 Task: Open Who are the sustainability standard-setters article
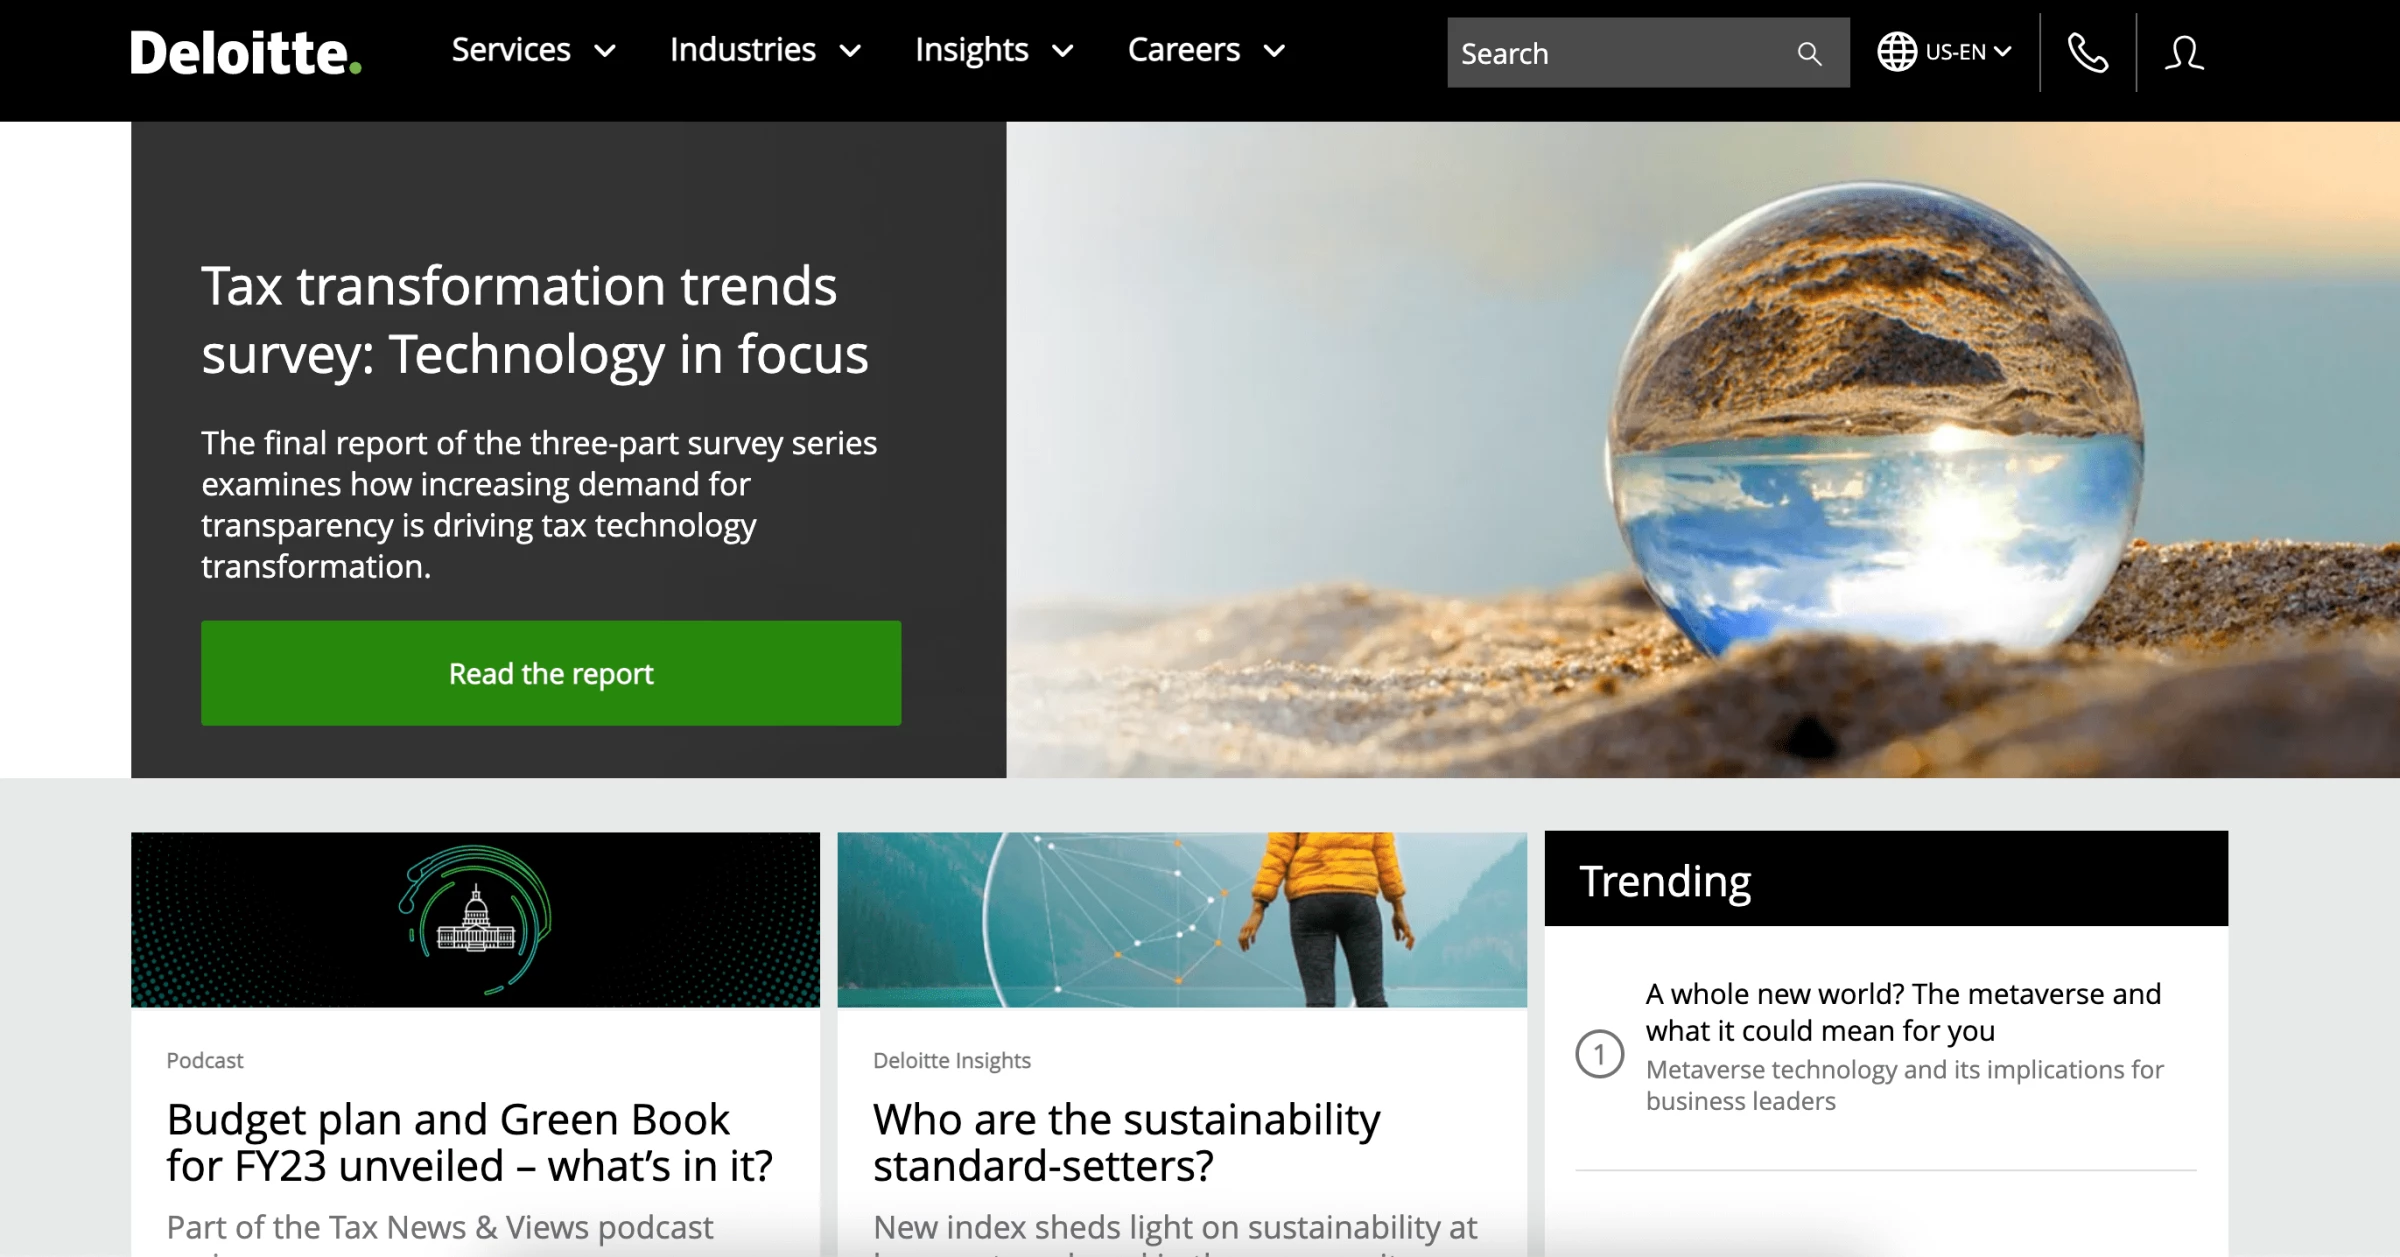tap(1126, 1142)
